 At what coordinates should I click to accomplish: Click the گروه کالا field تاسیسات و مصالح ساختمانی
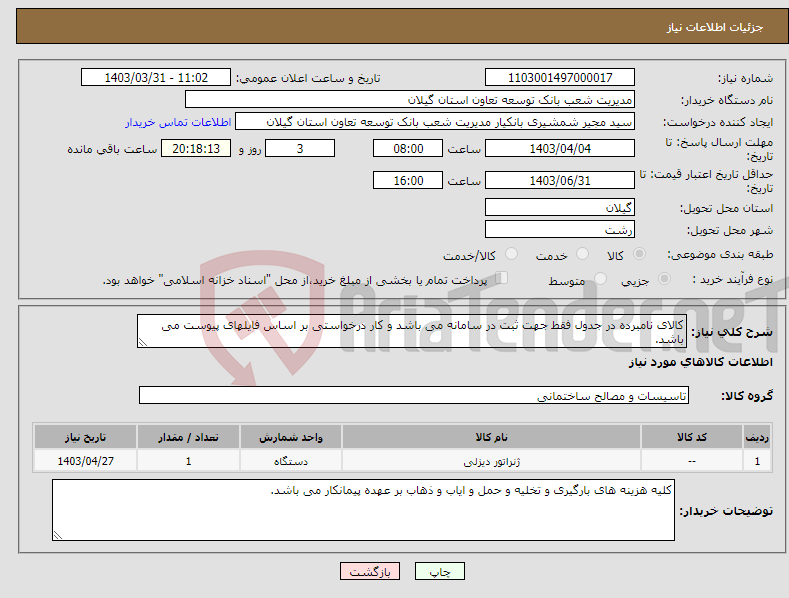click(414, 395)
